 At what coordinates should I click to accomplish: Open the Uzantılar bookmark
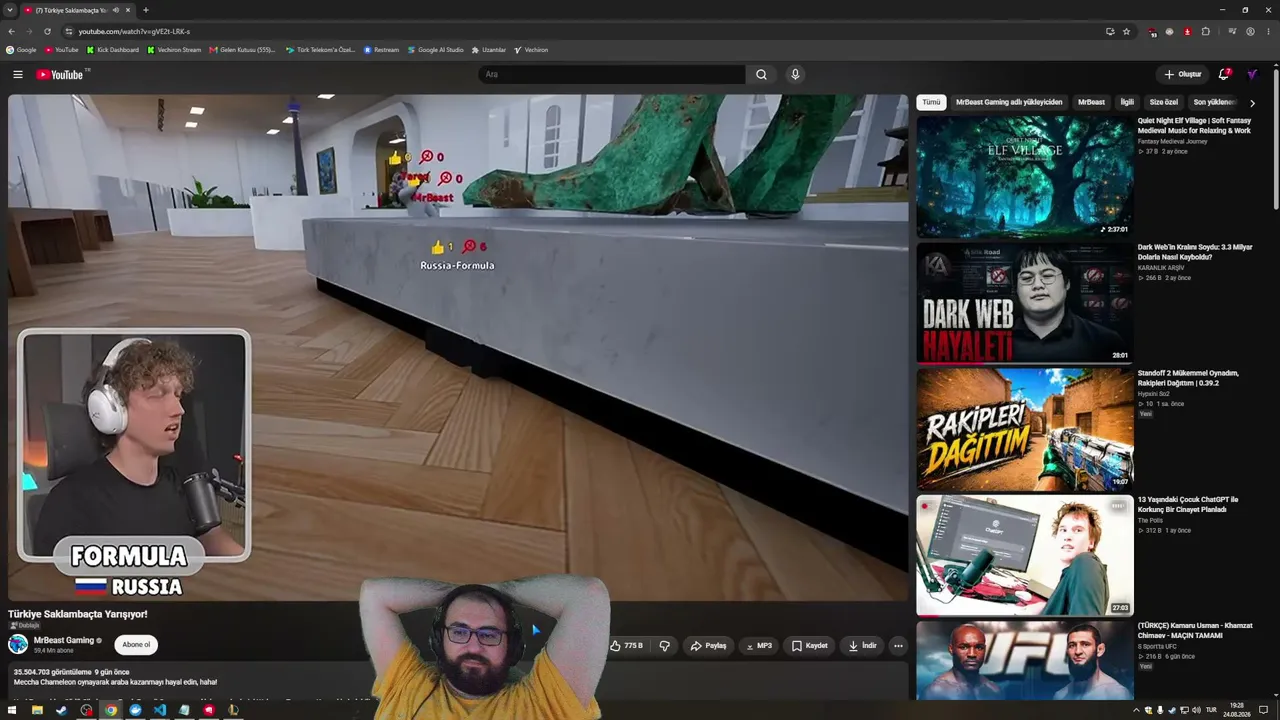pyautogui.click(x=490, y=49)
